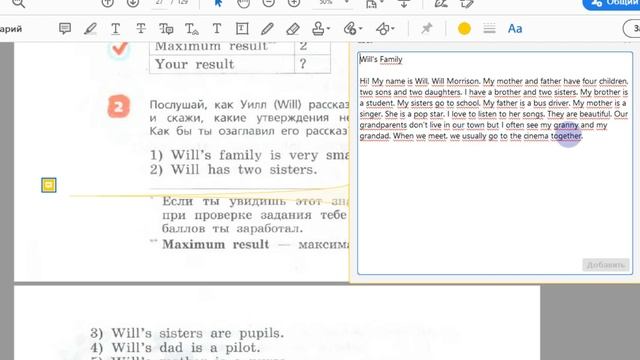Select the Add text box tool

pos(242,29)
